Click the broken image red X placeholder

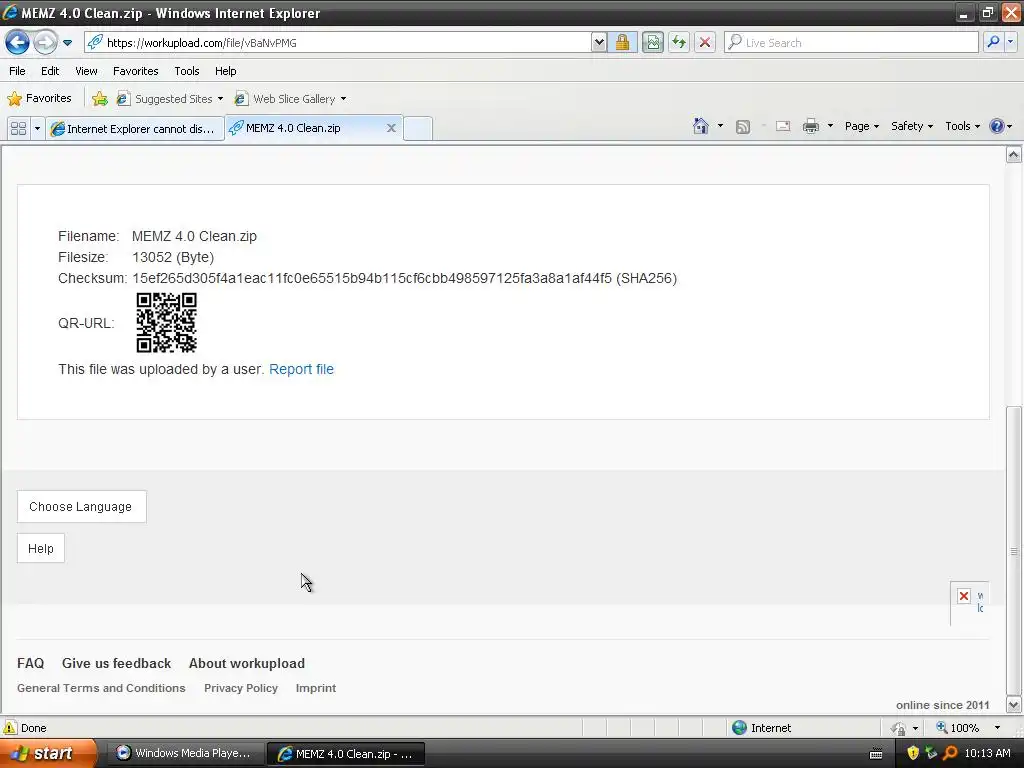click(x=964, y=596)
